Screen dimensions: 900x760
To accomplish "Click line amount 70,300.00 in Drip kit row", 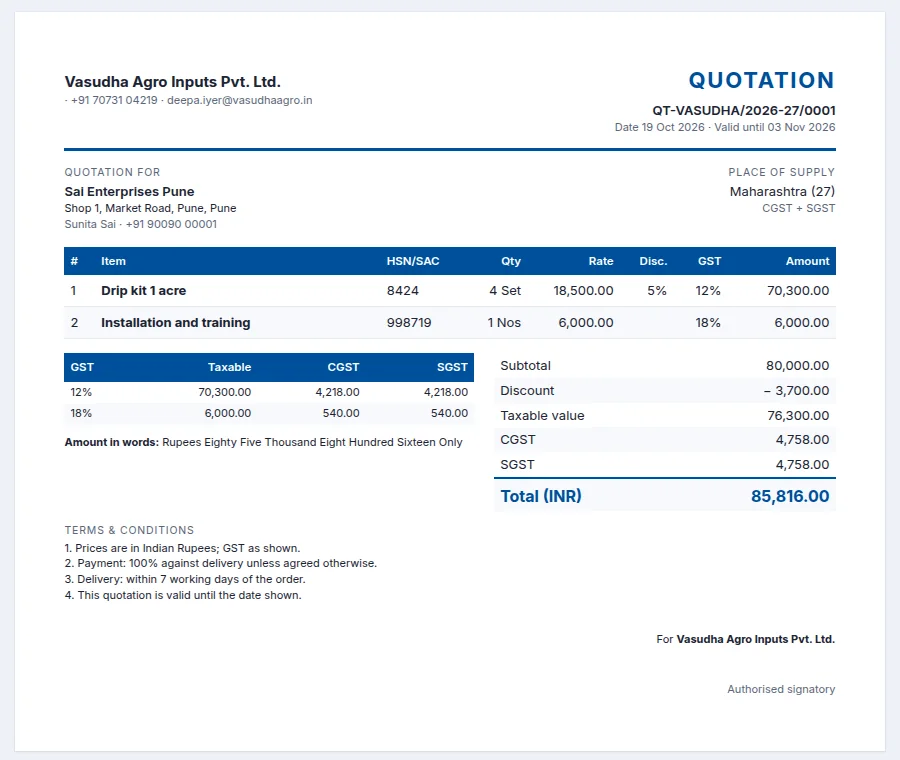I will (x=798, y=290).
